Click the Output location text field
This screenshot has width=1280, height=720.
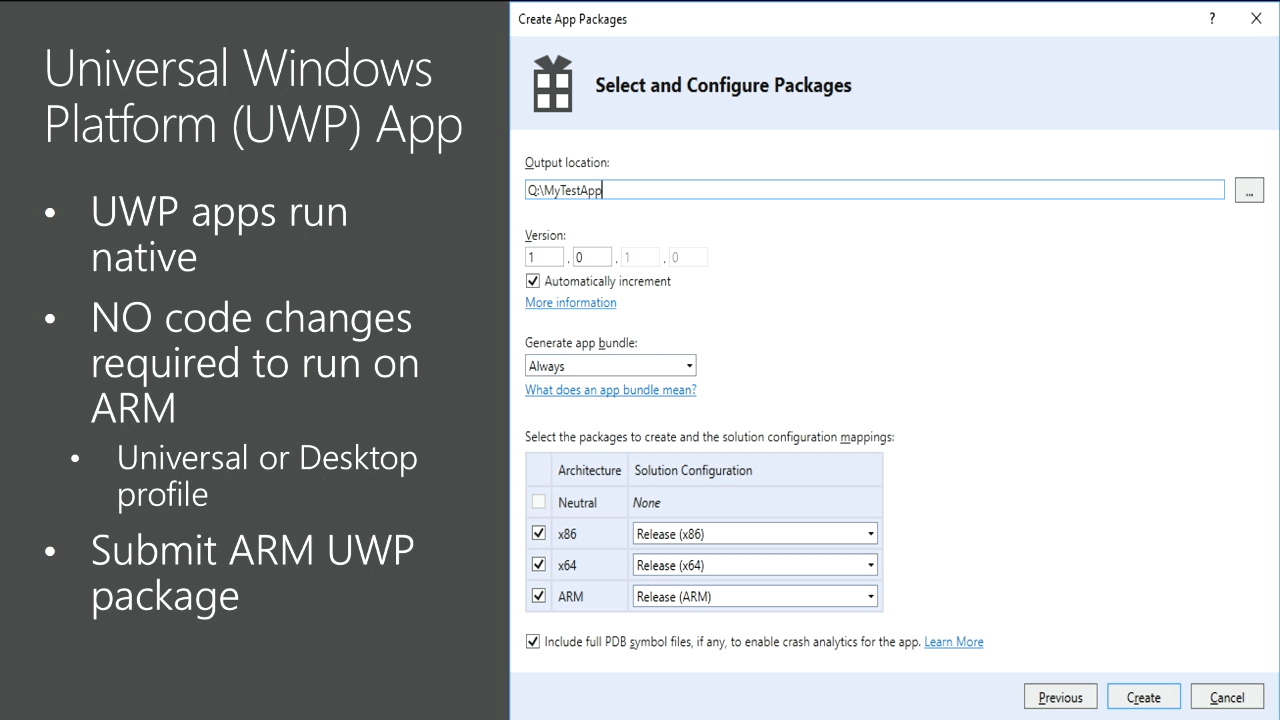click(x=873, y=189)
